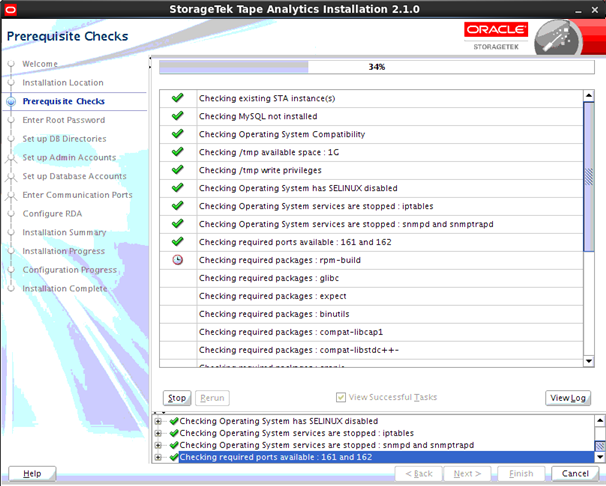Click checkmark for /tmp write privileges check

coord(177,170)
